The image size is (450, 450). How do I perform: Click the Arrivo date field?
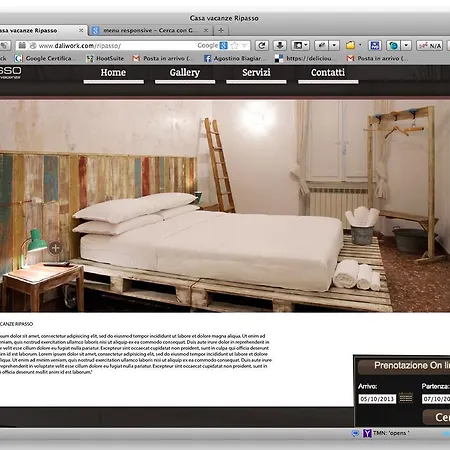[x=377, y=399]
